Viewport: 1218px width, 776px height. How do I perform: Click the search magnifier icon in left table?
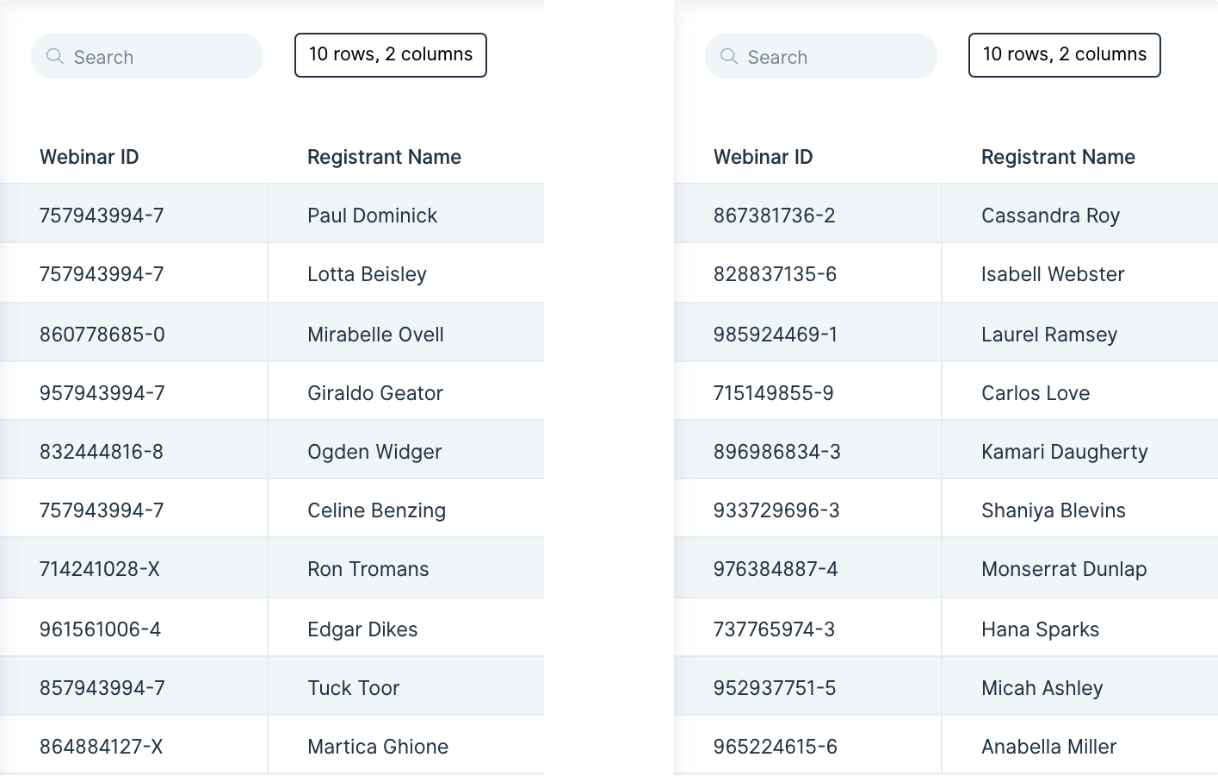[x=55, y=57]
